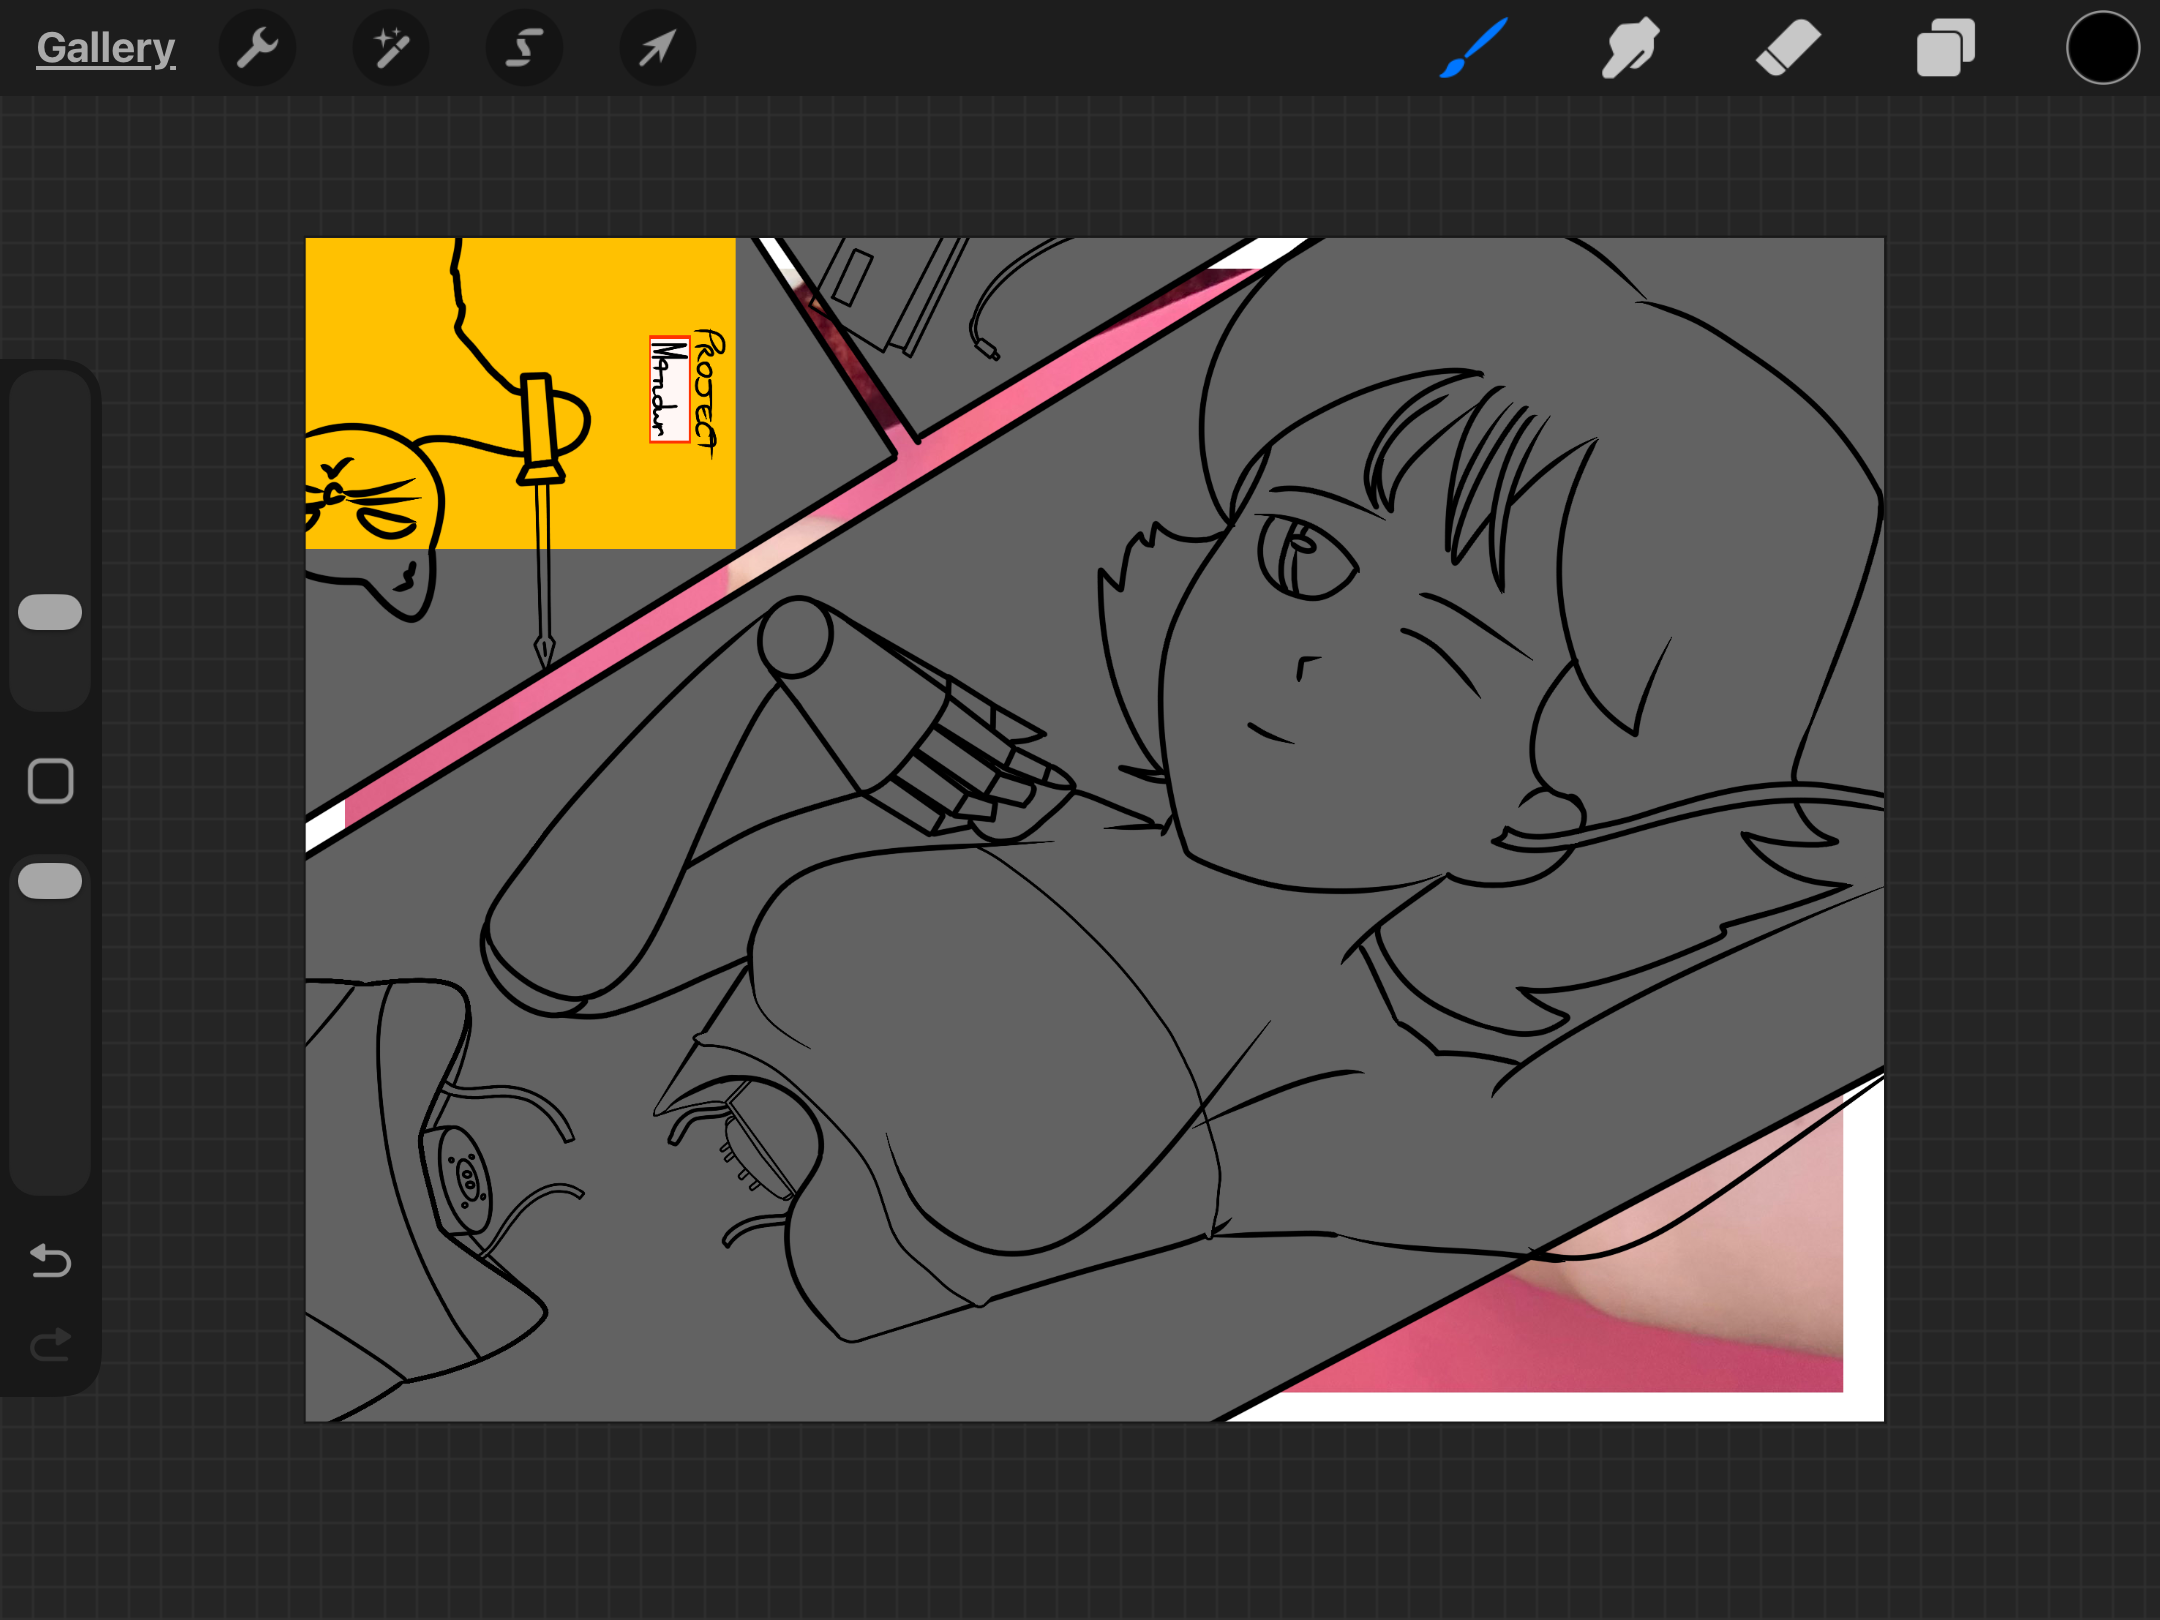
Task: Select the Eraser tool
Action: 1788,48
